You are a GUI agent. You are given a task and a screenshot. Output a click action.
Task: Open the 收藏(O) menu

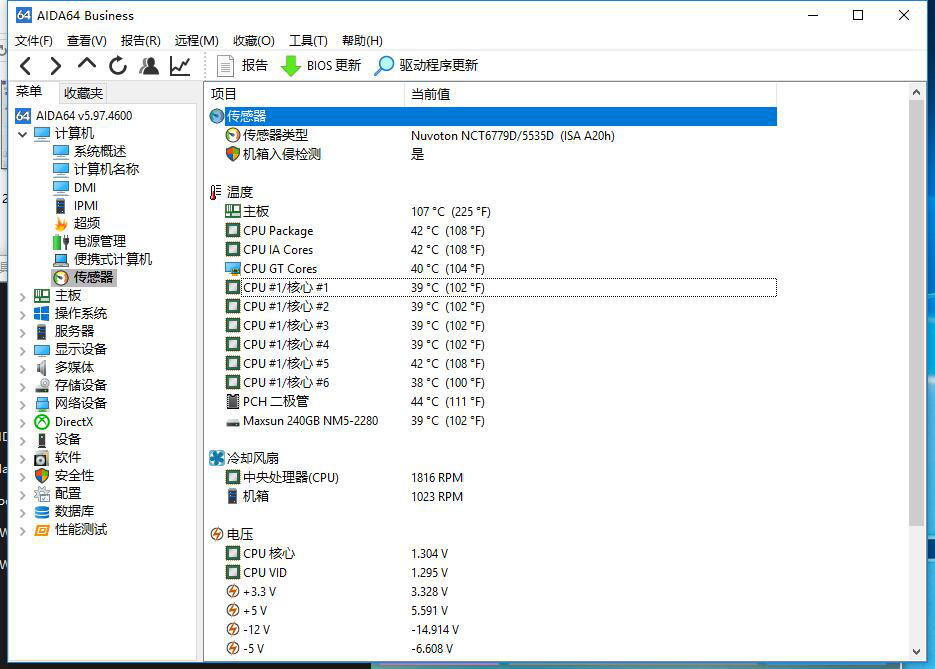pyautogui.click(x=253, y=41)
